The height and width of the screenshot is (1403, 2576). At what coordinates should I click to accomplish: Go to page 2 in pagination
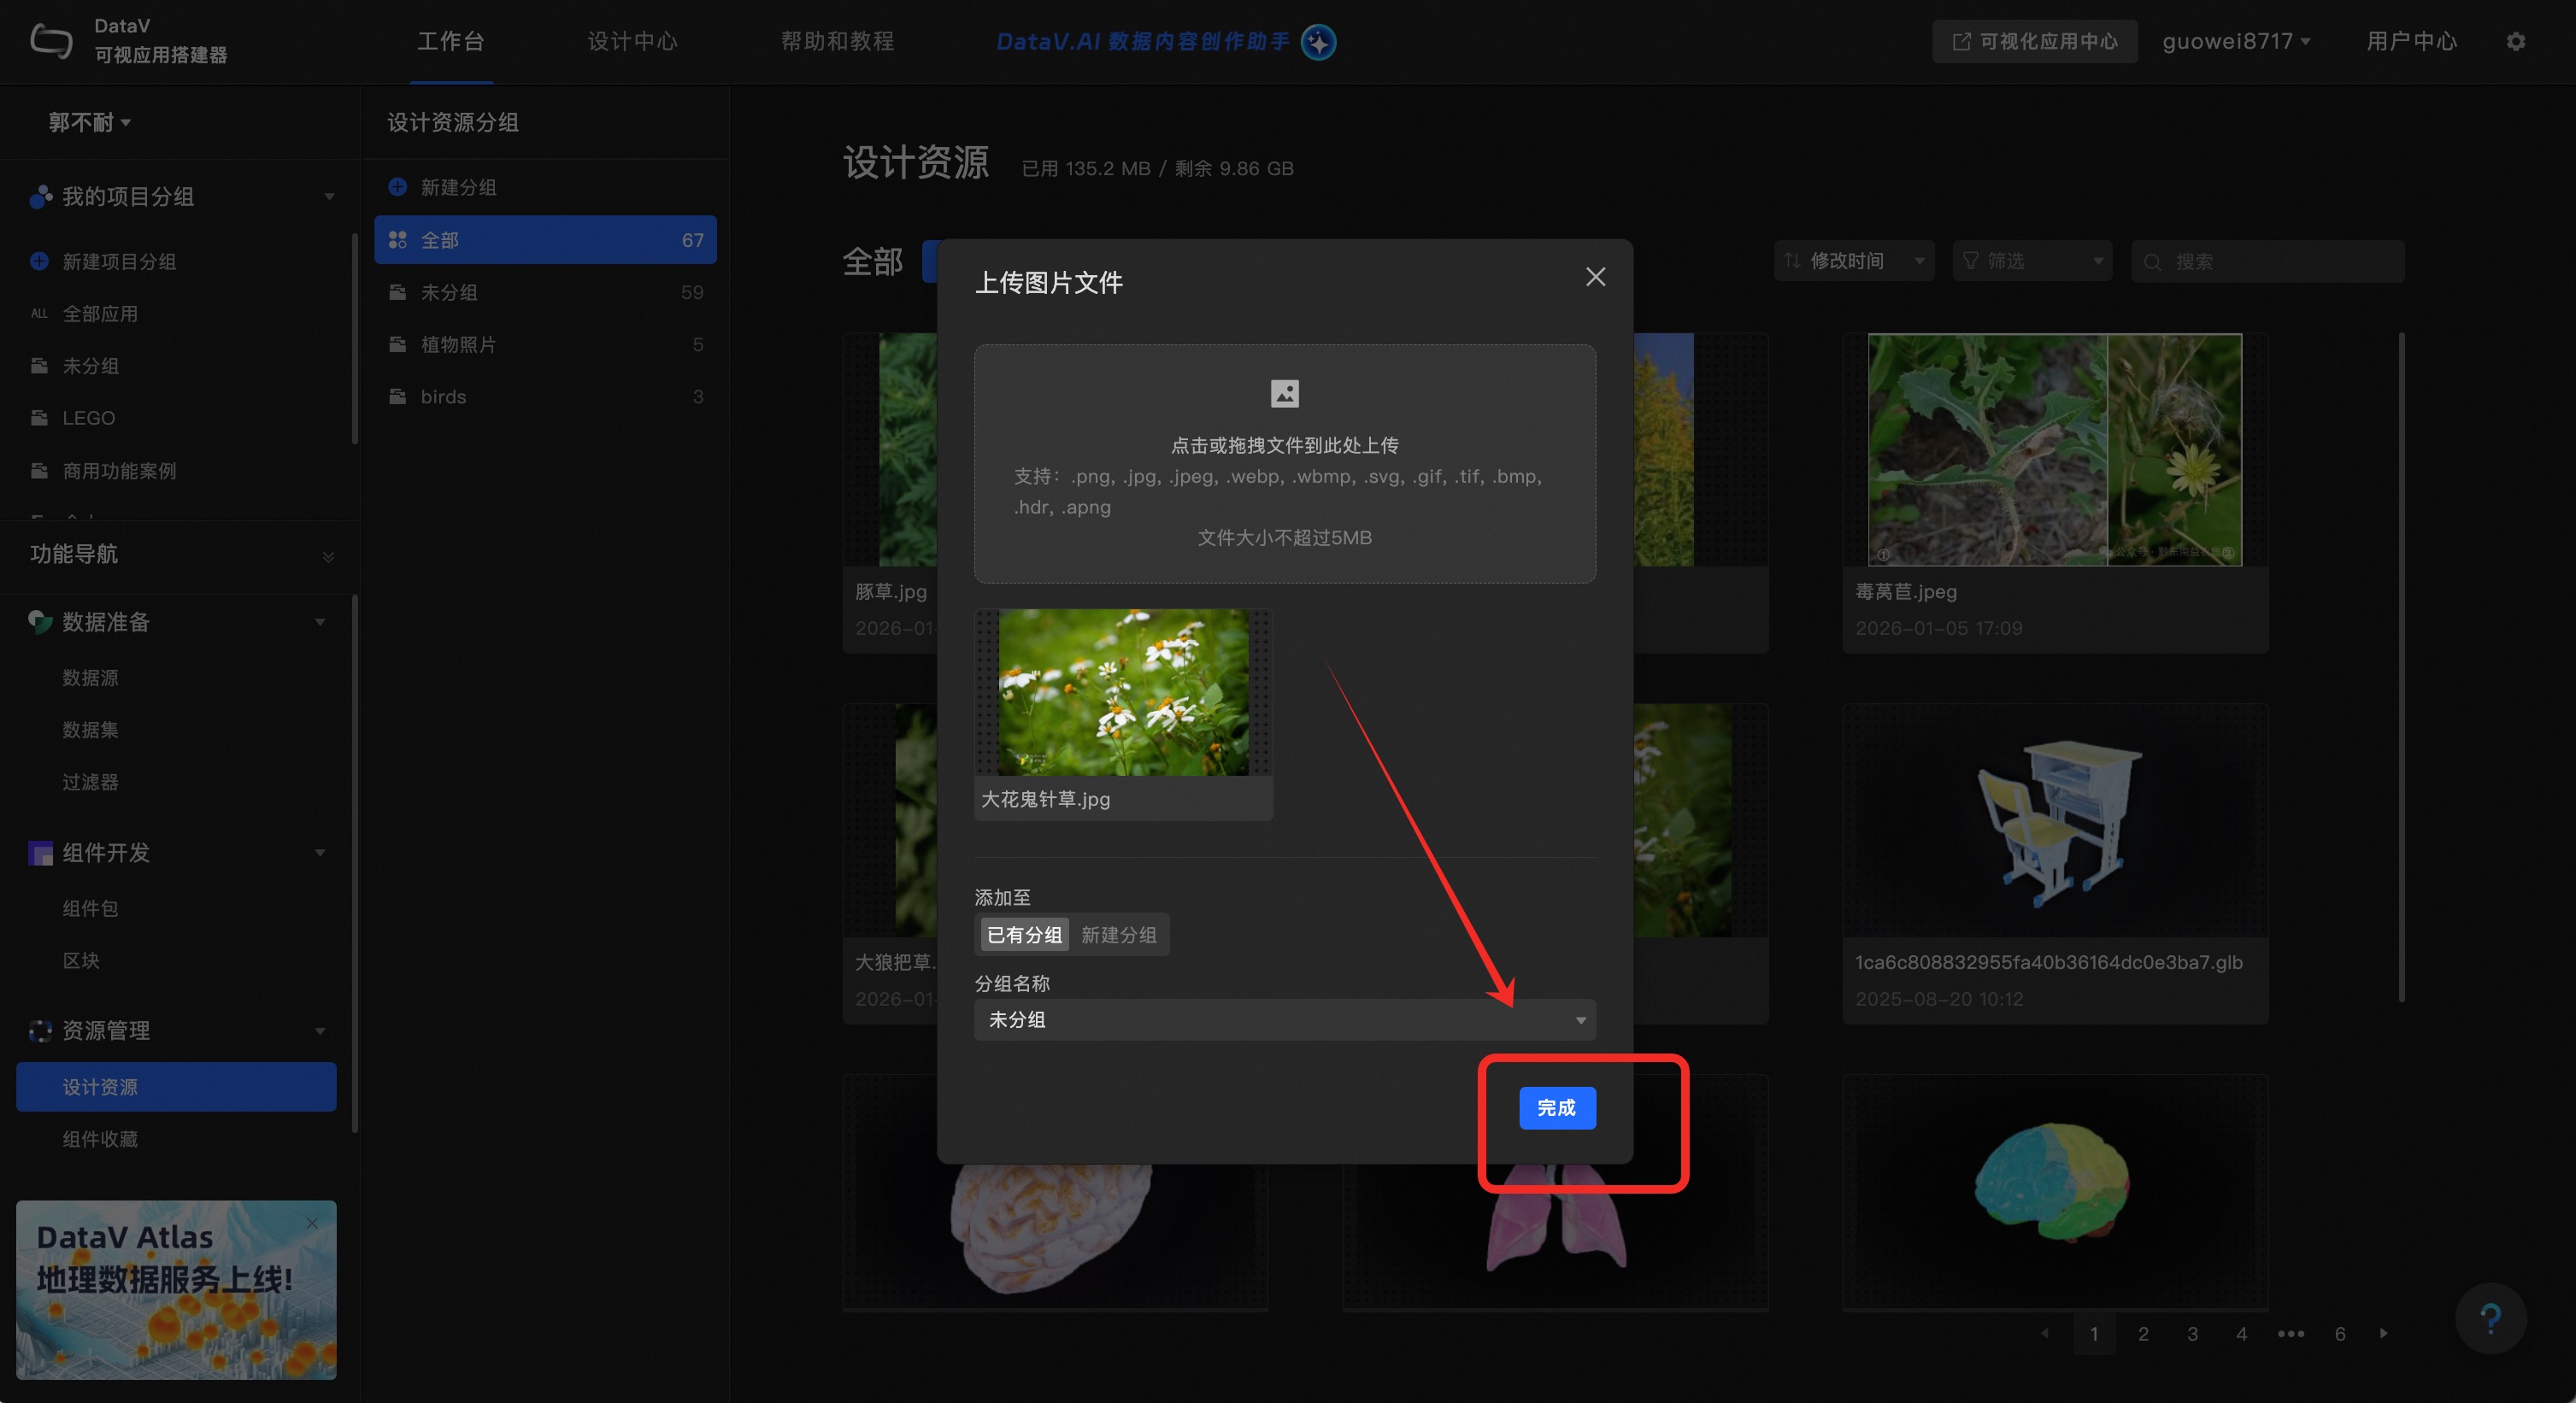point(2143,1334)
